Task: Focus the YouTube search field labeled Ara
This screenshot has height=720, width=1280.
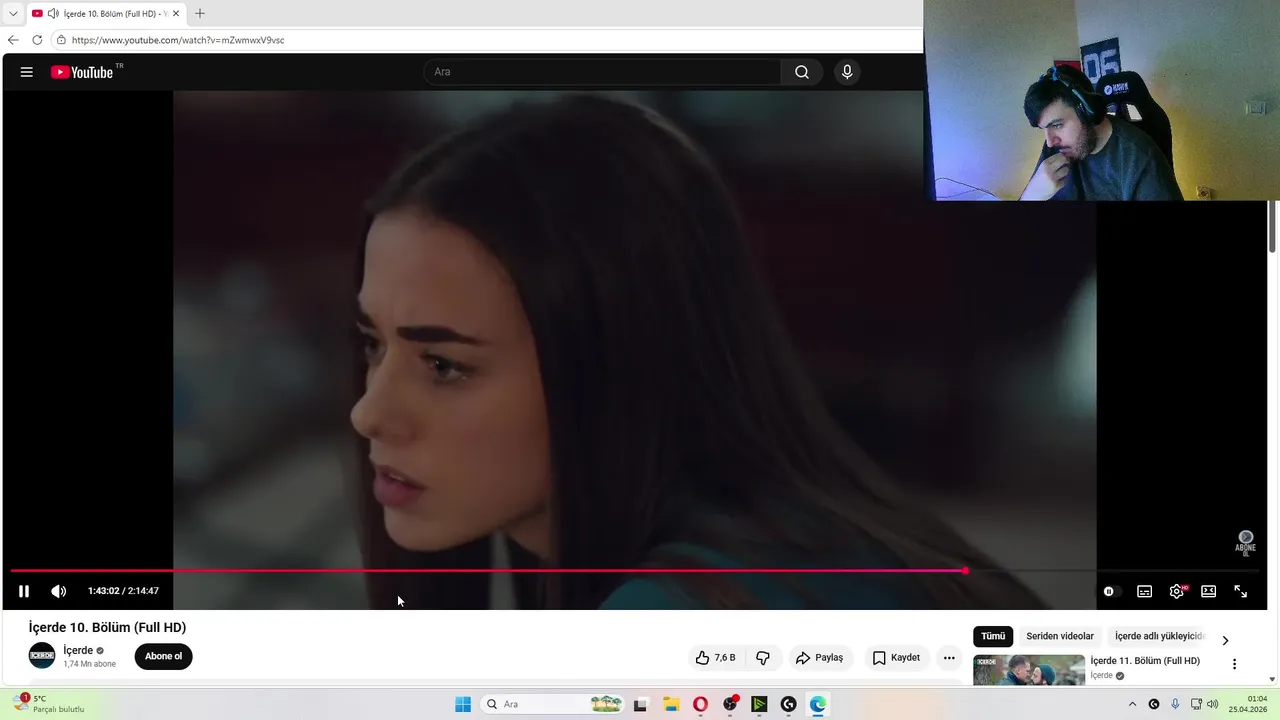Action: coord(602,72)
